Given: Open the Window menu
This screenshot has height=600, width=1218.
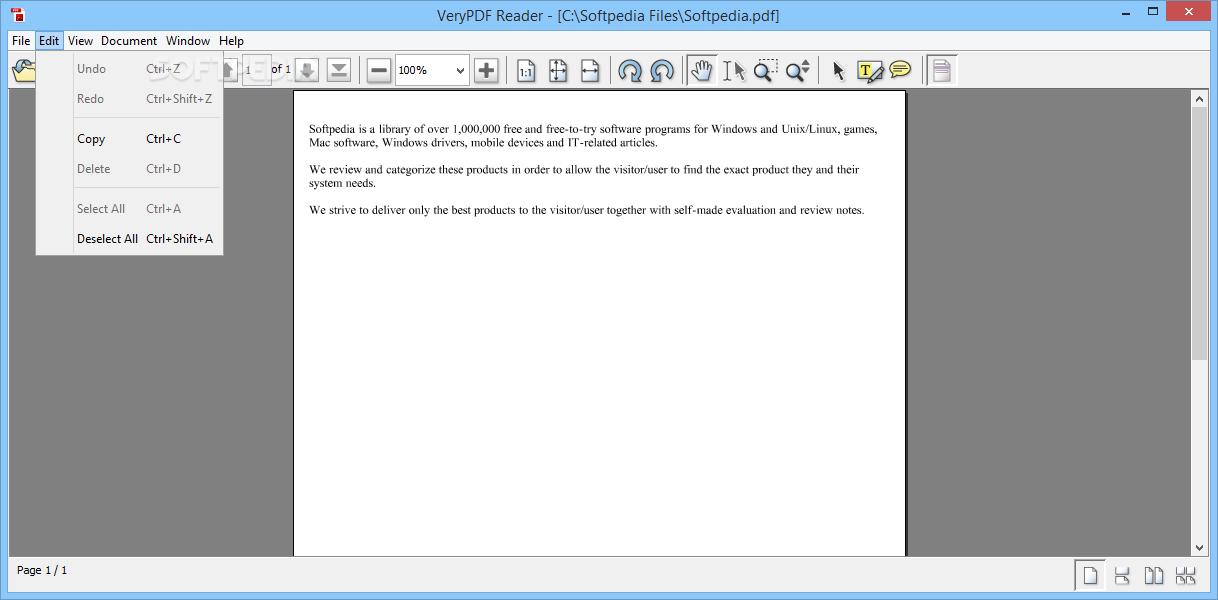Looking at the screenshot, I should click(x=188, y=41).
